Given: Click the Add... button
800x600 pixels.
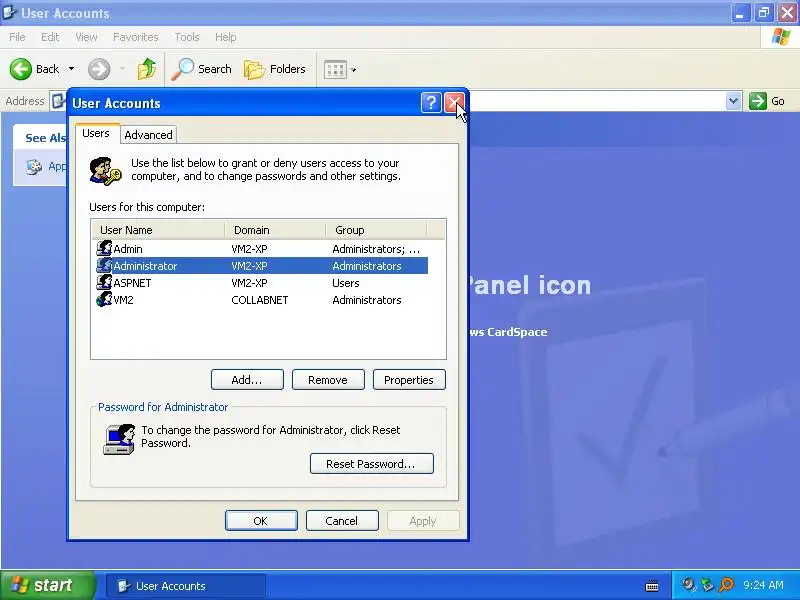Looking at the screenshot, I should click(x=247, y=380).
